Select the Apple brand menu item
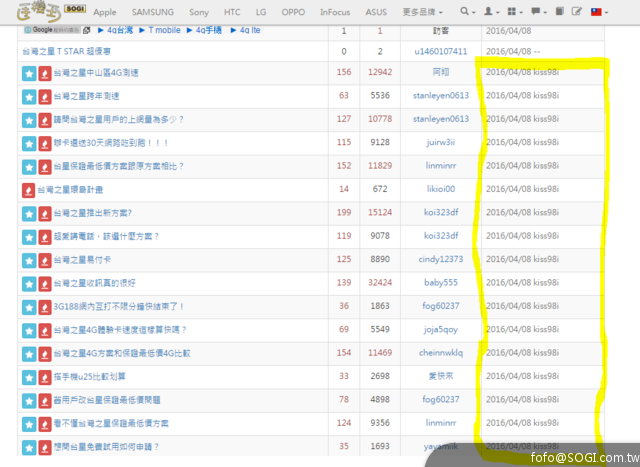The image size is (640, 467). pos(104,12)
